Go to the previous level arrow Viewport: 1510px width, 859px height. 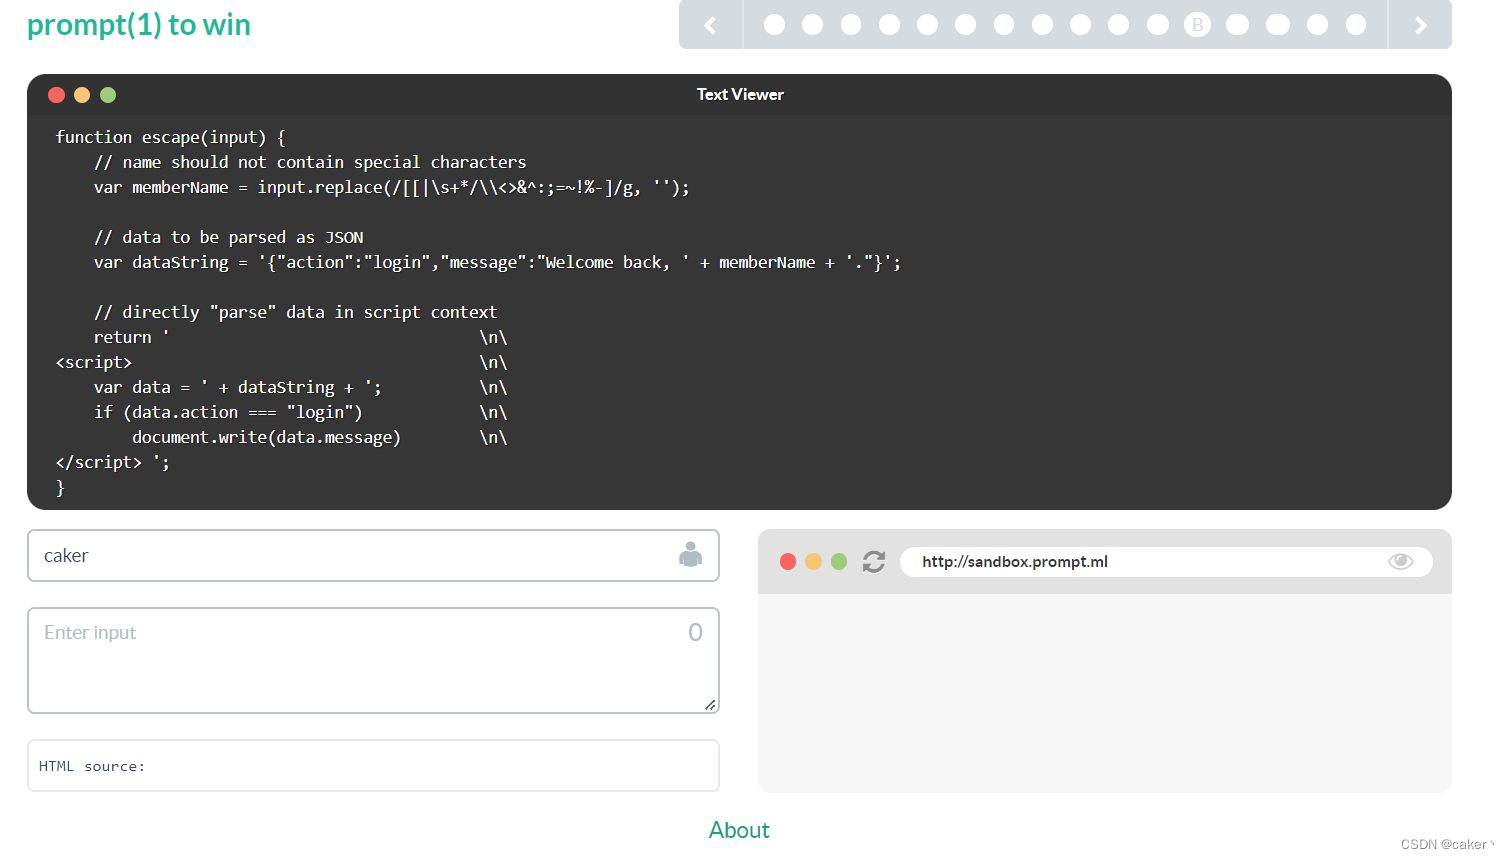pyautogui.click(x=710, y=25)
